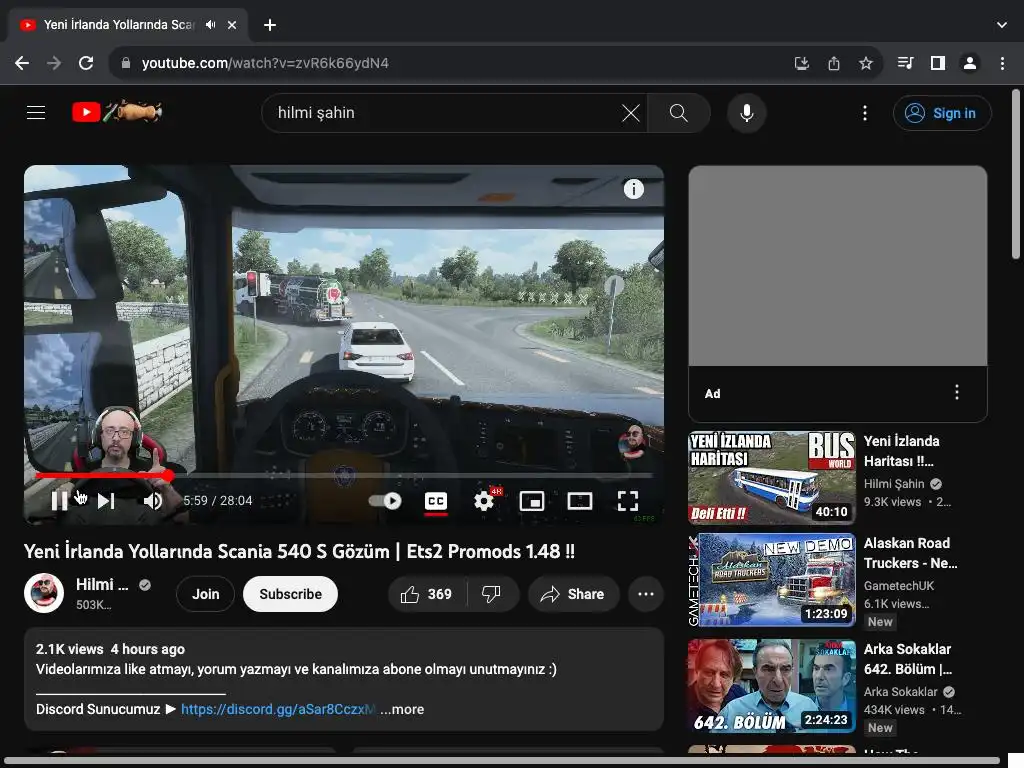Bookmark this page with star
1024x768 pixels.
point(865,63)
